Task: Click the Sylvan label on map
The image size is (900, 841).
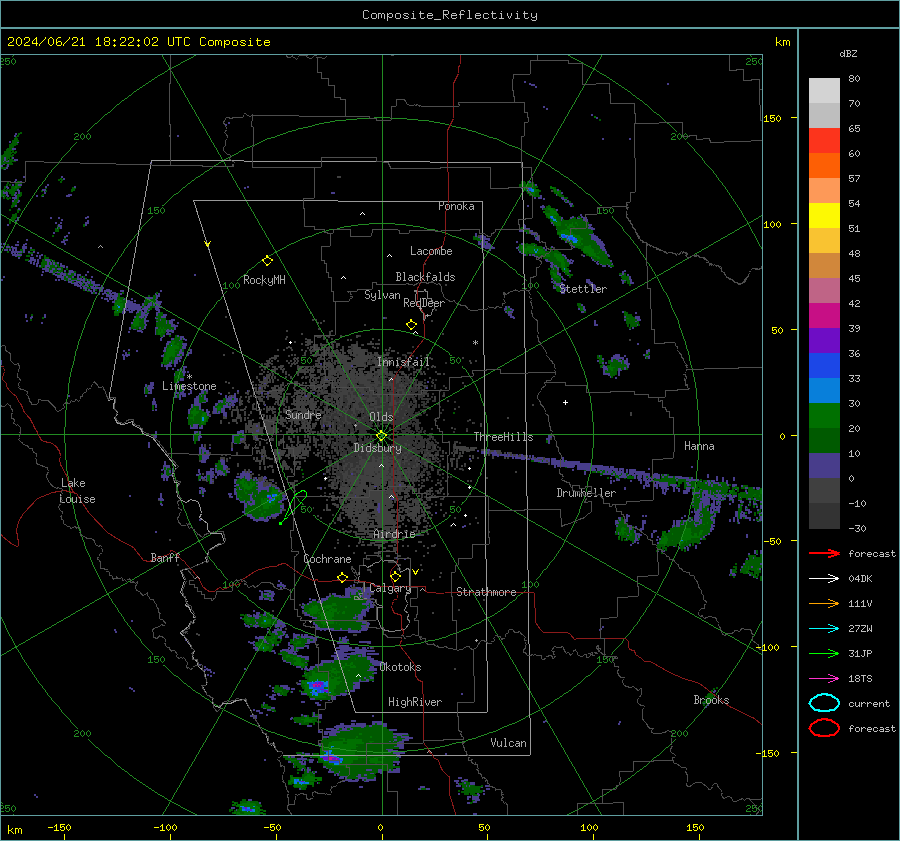Action: tap(382, 295)
